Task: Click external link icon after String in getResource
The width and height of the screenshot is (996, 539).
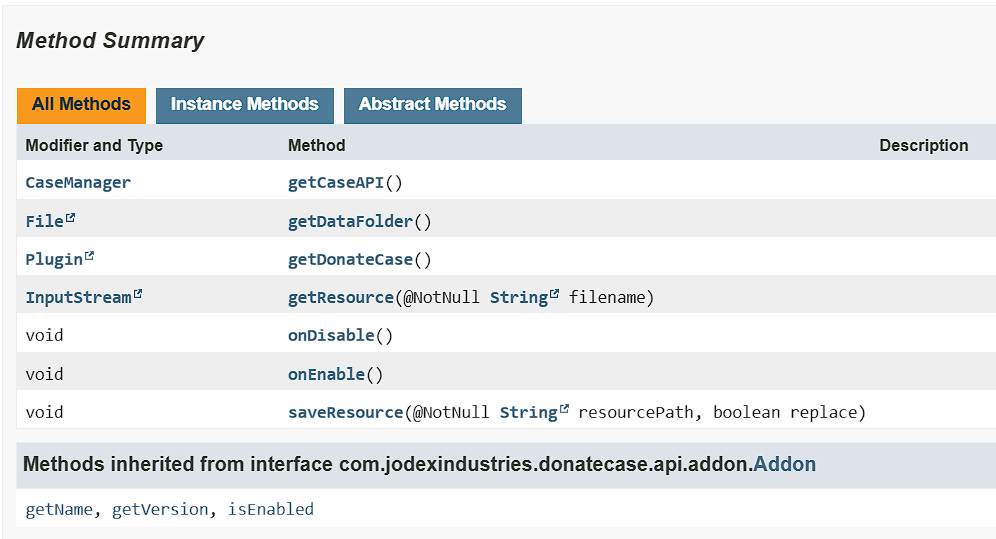Action: point(554,295)
